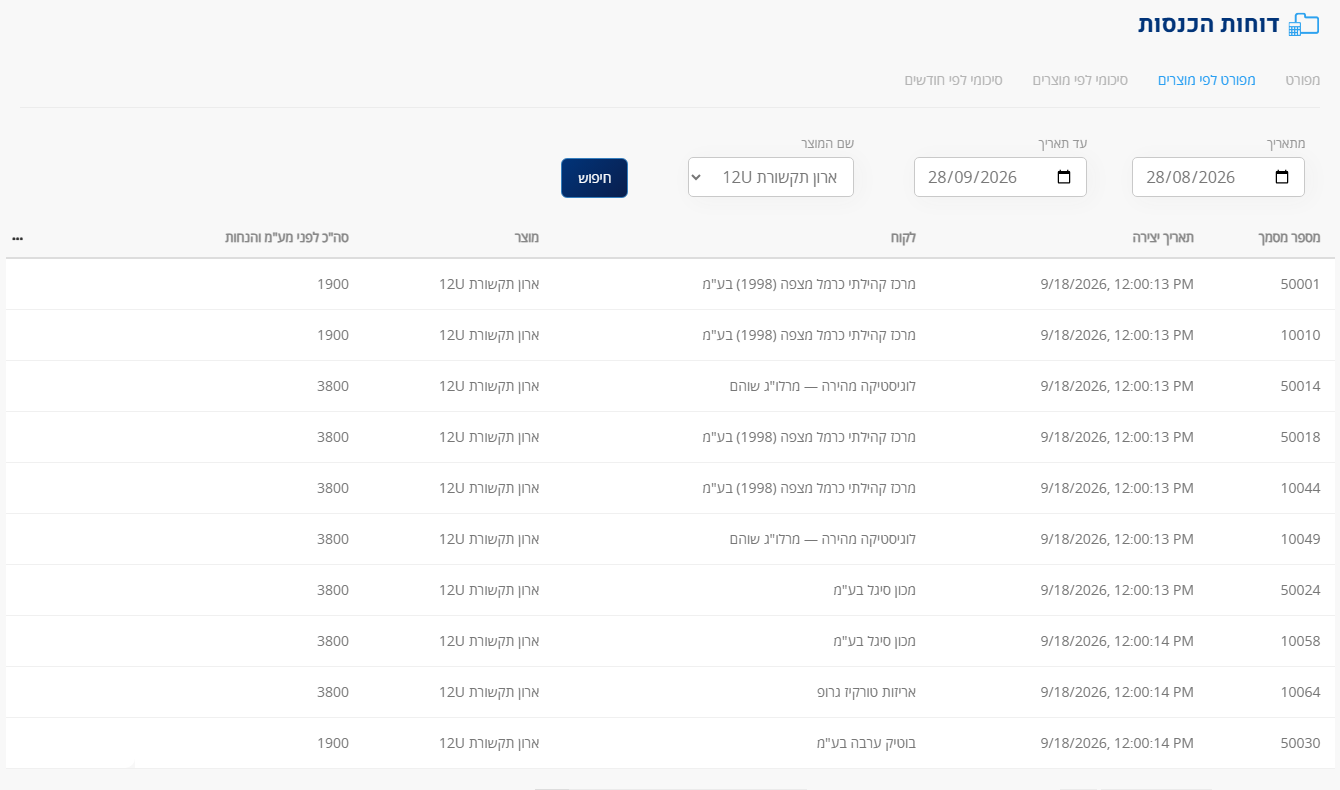The image size is (1340, 790).
Task: Open calendar picker in עד תאריך field
Action: pyautogui.click(x=1063, y=177)
